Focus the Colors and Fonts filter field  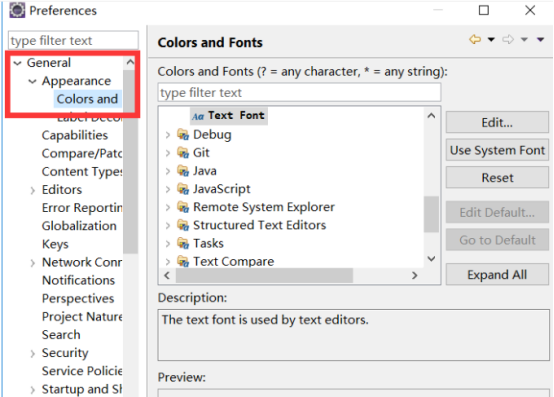(x=299, y=93)
